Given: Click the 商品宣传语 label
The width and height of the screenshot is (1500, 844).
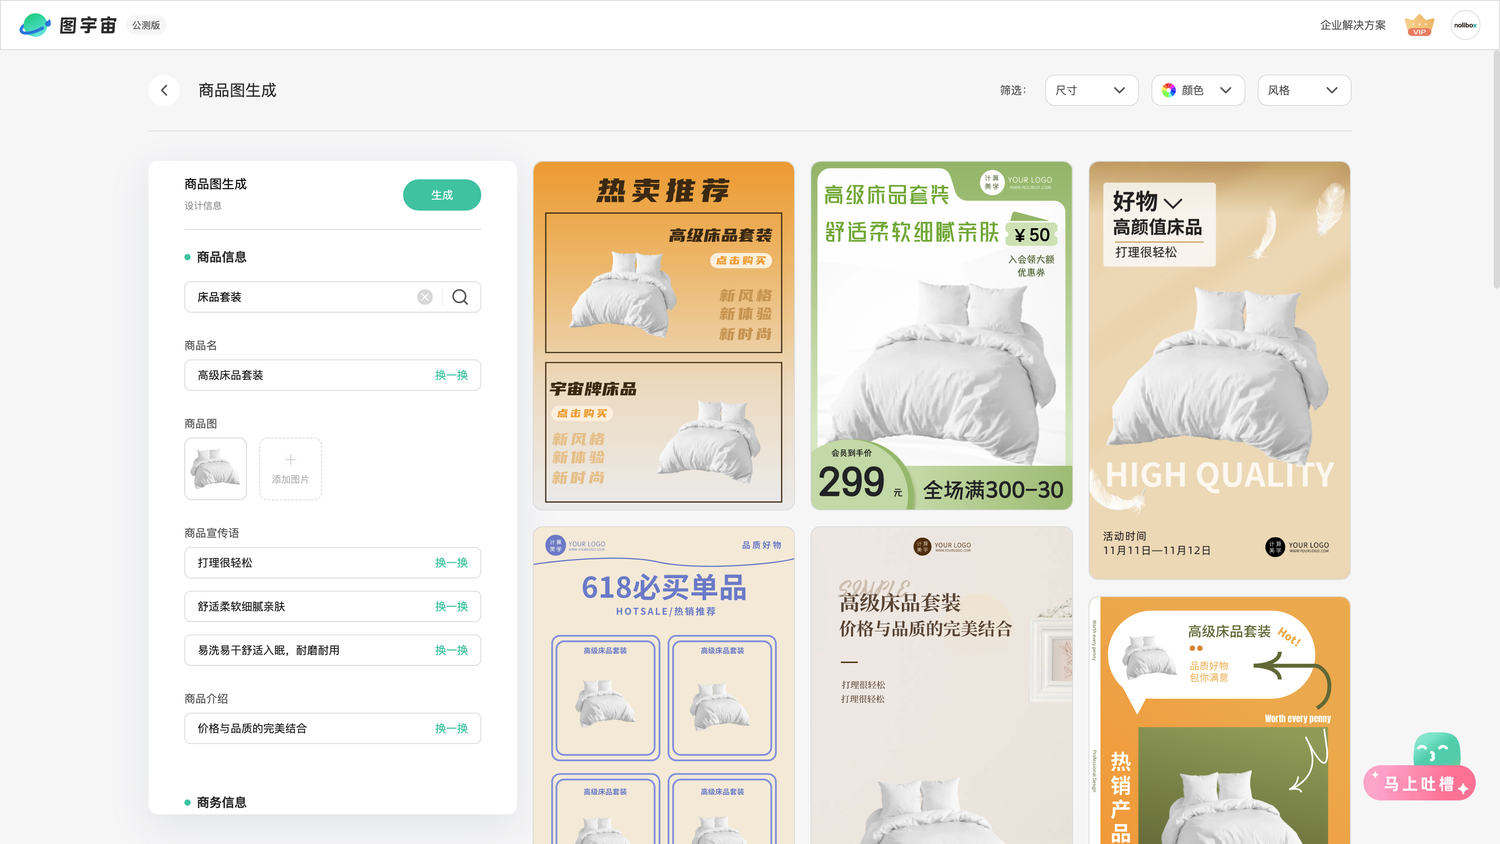Looking at the screenshot, I should point(212,533).
